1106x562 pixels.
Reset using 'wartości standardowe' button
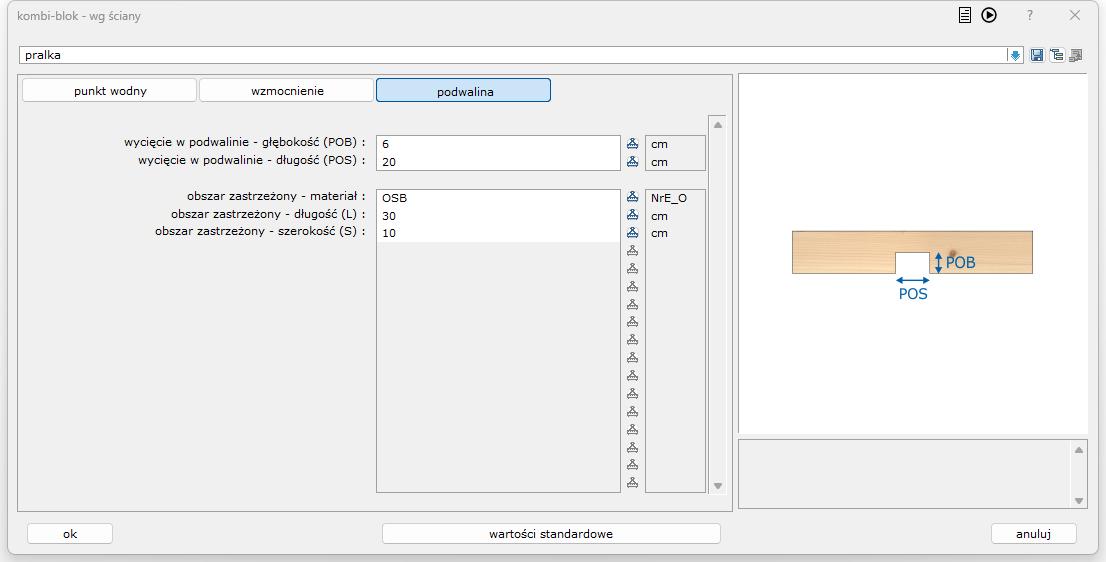[551, 534]
